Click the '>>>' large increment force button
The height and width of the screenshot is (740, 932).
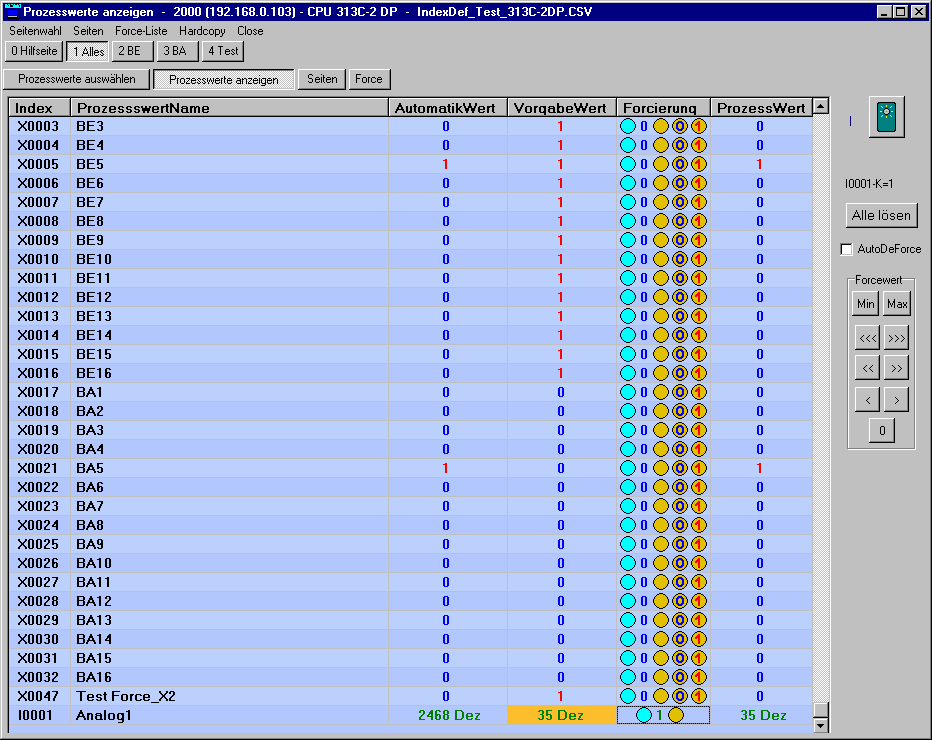897,338
